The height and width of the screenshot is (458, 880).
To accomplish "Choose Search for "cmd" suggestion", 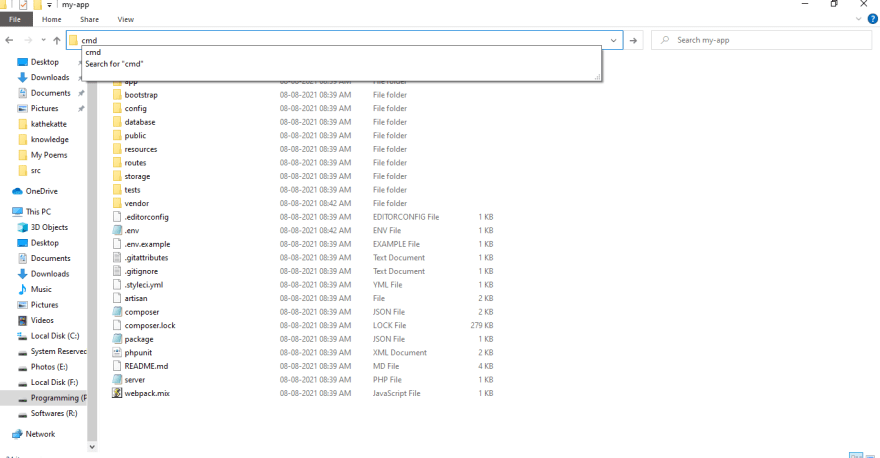I will pos(114,64).
